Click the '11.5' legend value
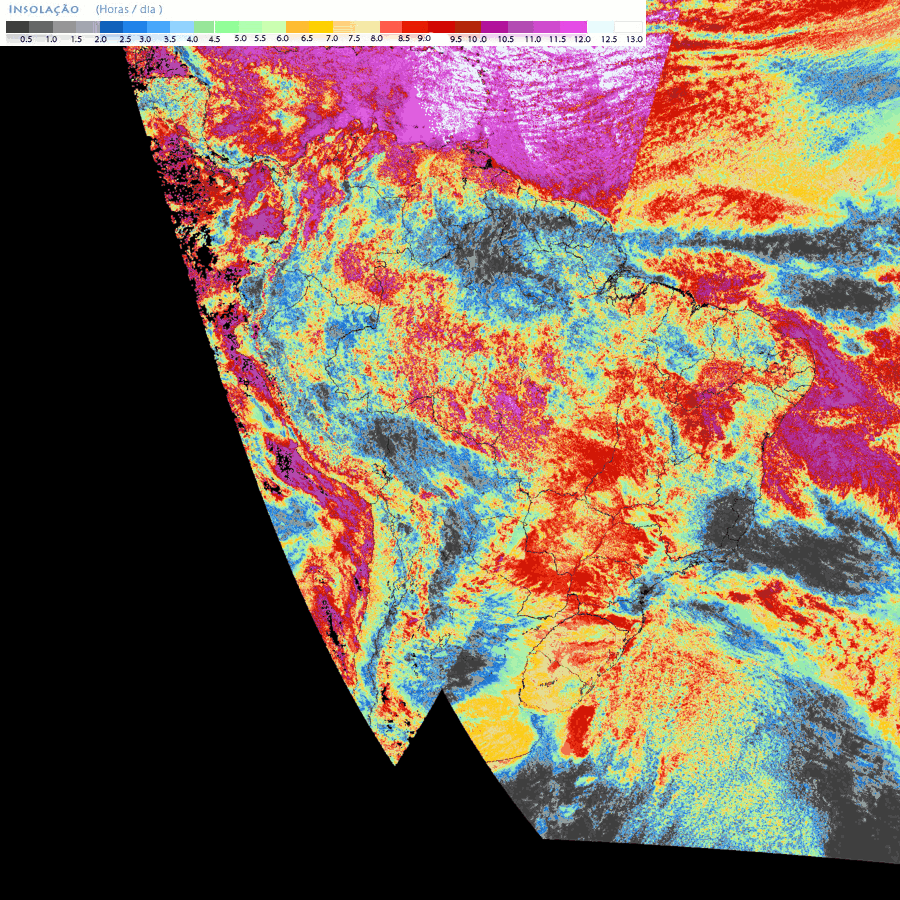900x900 pixels. 557,40
